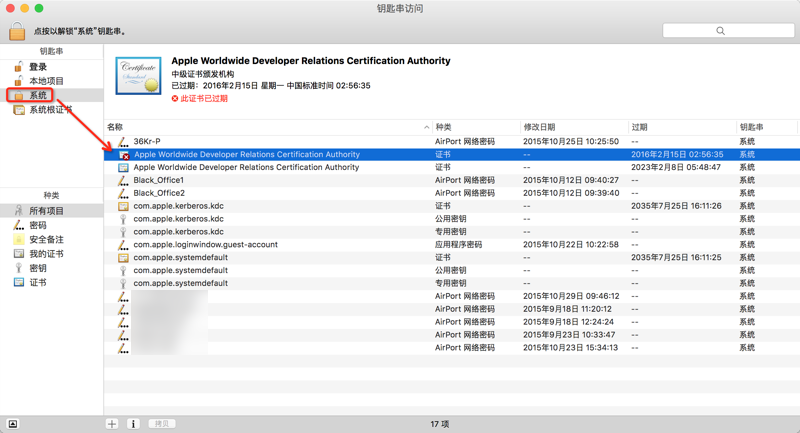
Task: Click the 密钥 key icon in sidebar
Action: tap(19, 268)
